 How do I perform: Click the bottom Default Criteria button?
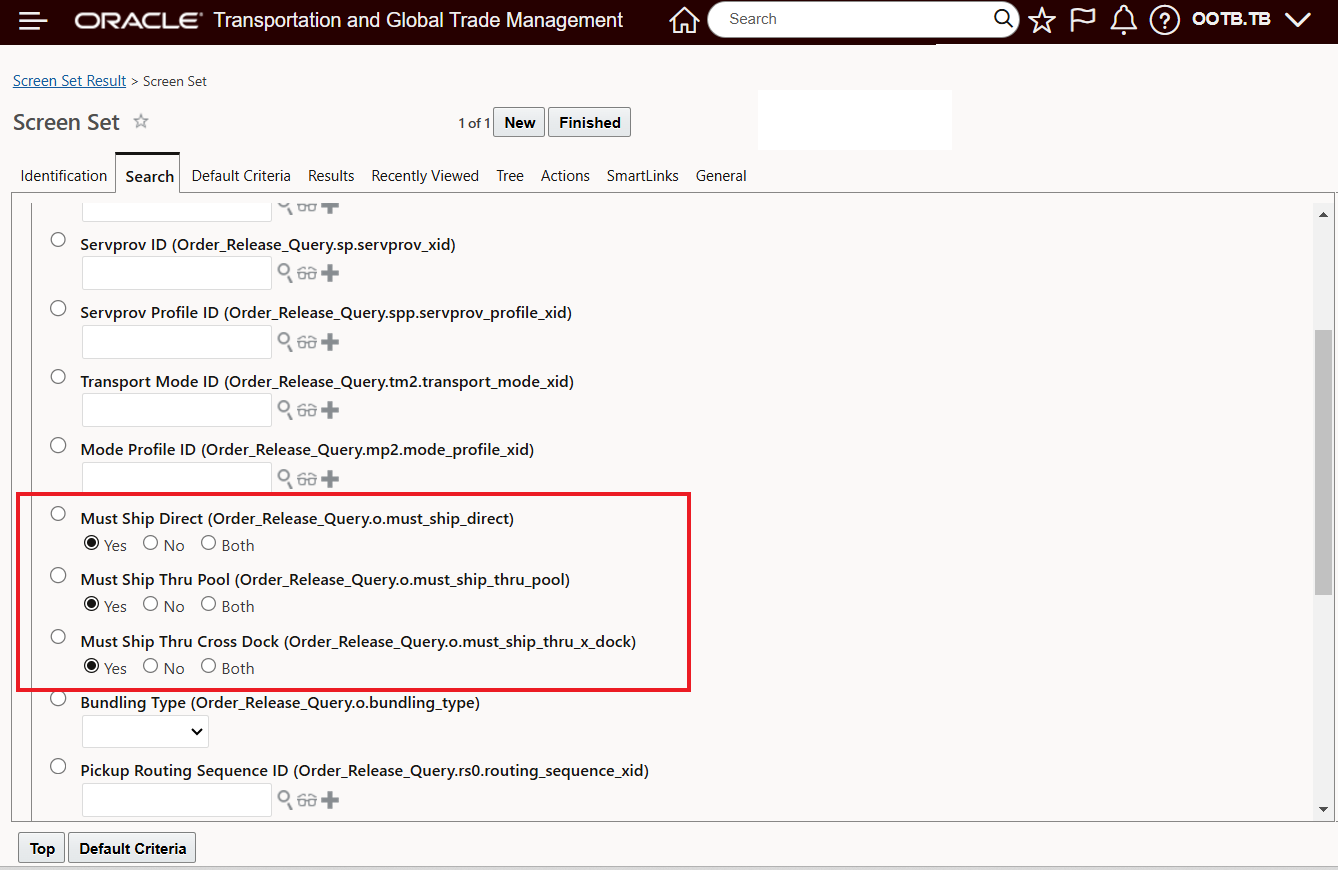[133, 848]
